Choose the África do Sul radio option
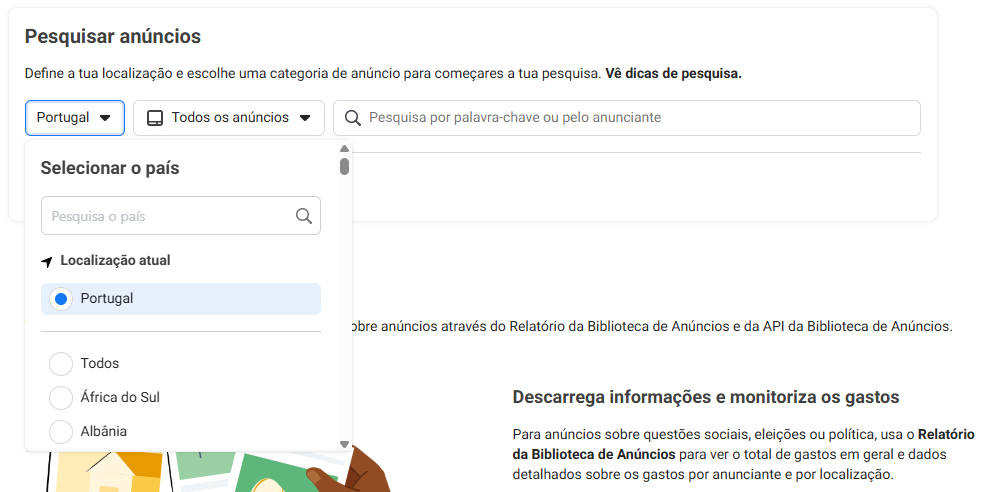Viewport: 989px width, 492px height. (x=61, y=398)
